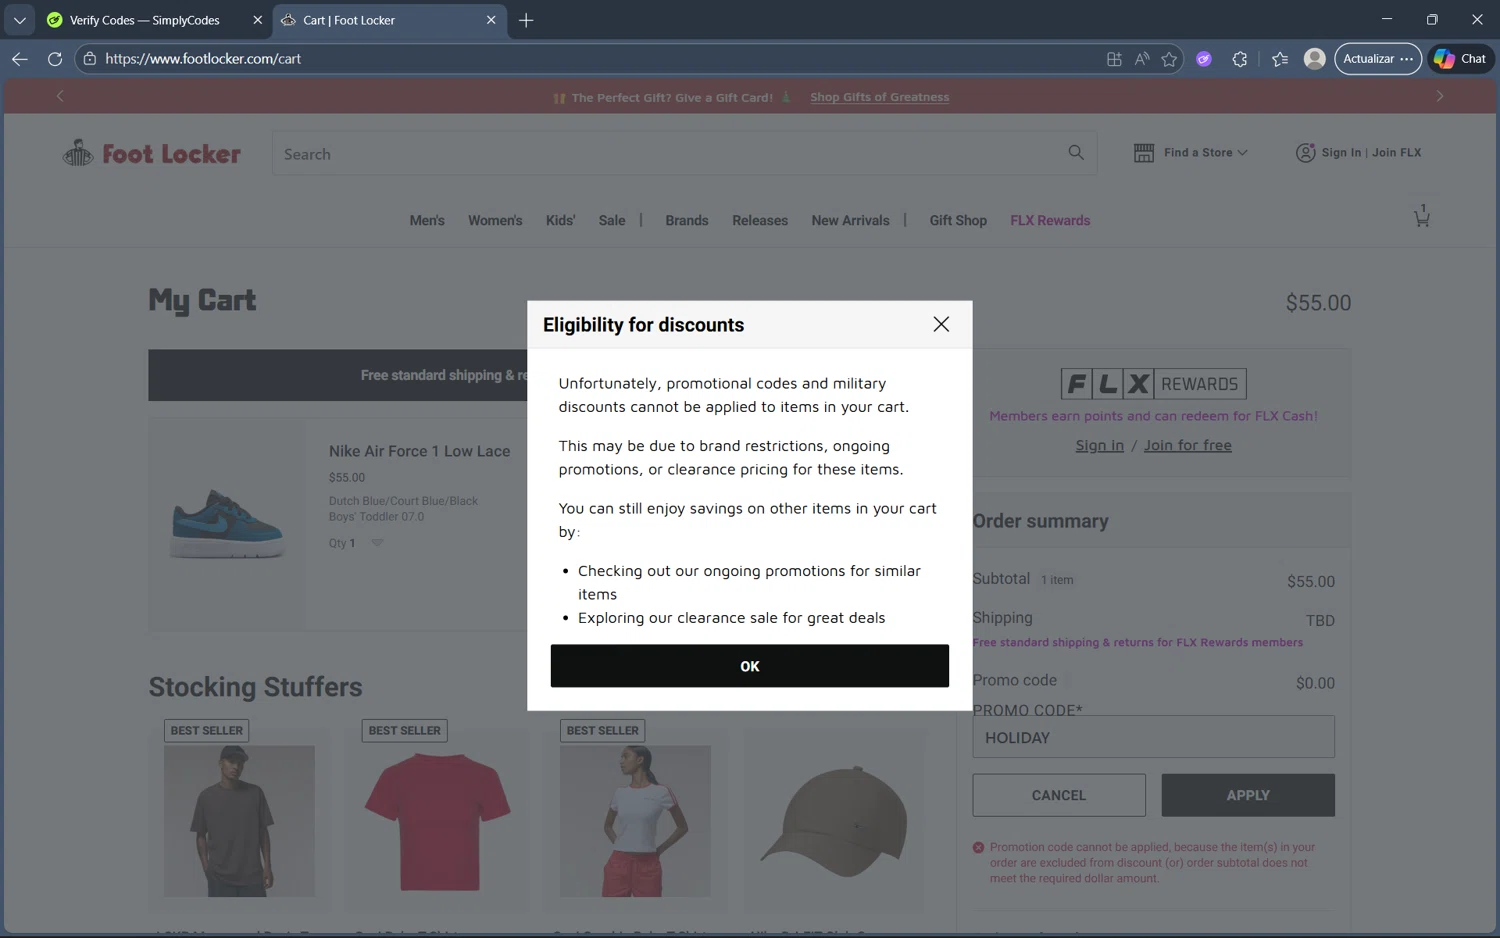Viewport: 1500px width, 938px height.
Task: Click the search magnifier icon
Action: point(1076,153)
